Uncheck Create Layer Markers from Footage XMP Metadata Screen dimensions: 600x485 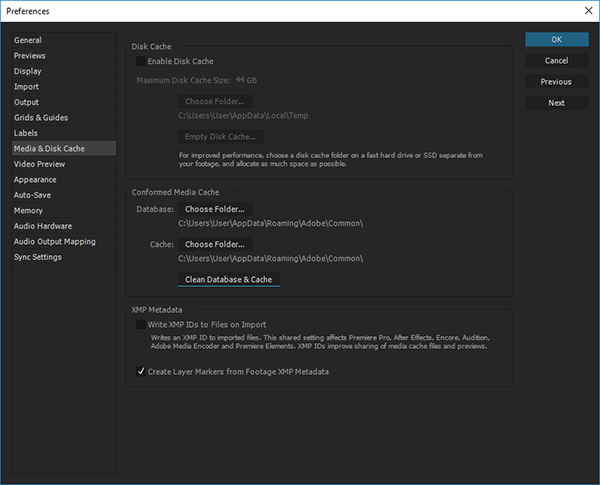[x=141, y=371]
